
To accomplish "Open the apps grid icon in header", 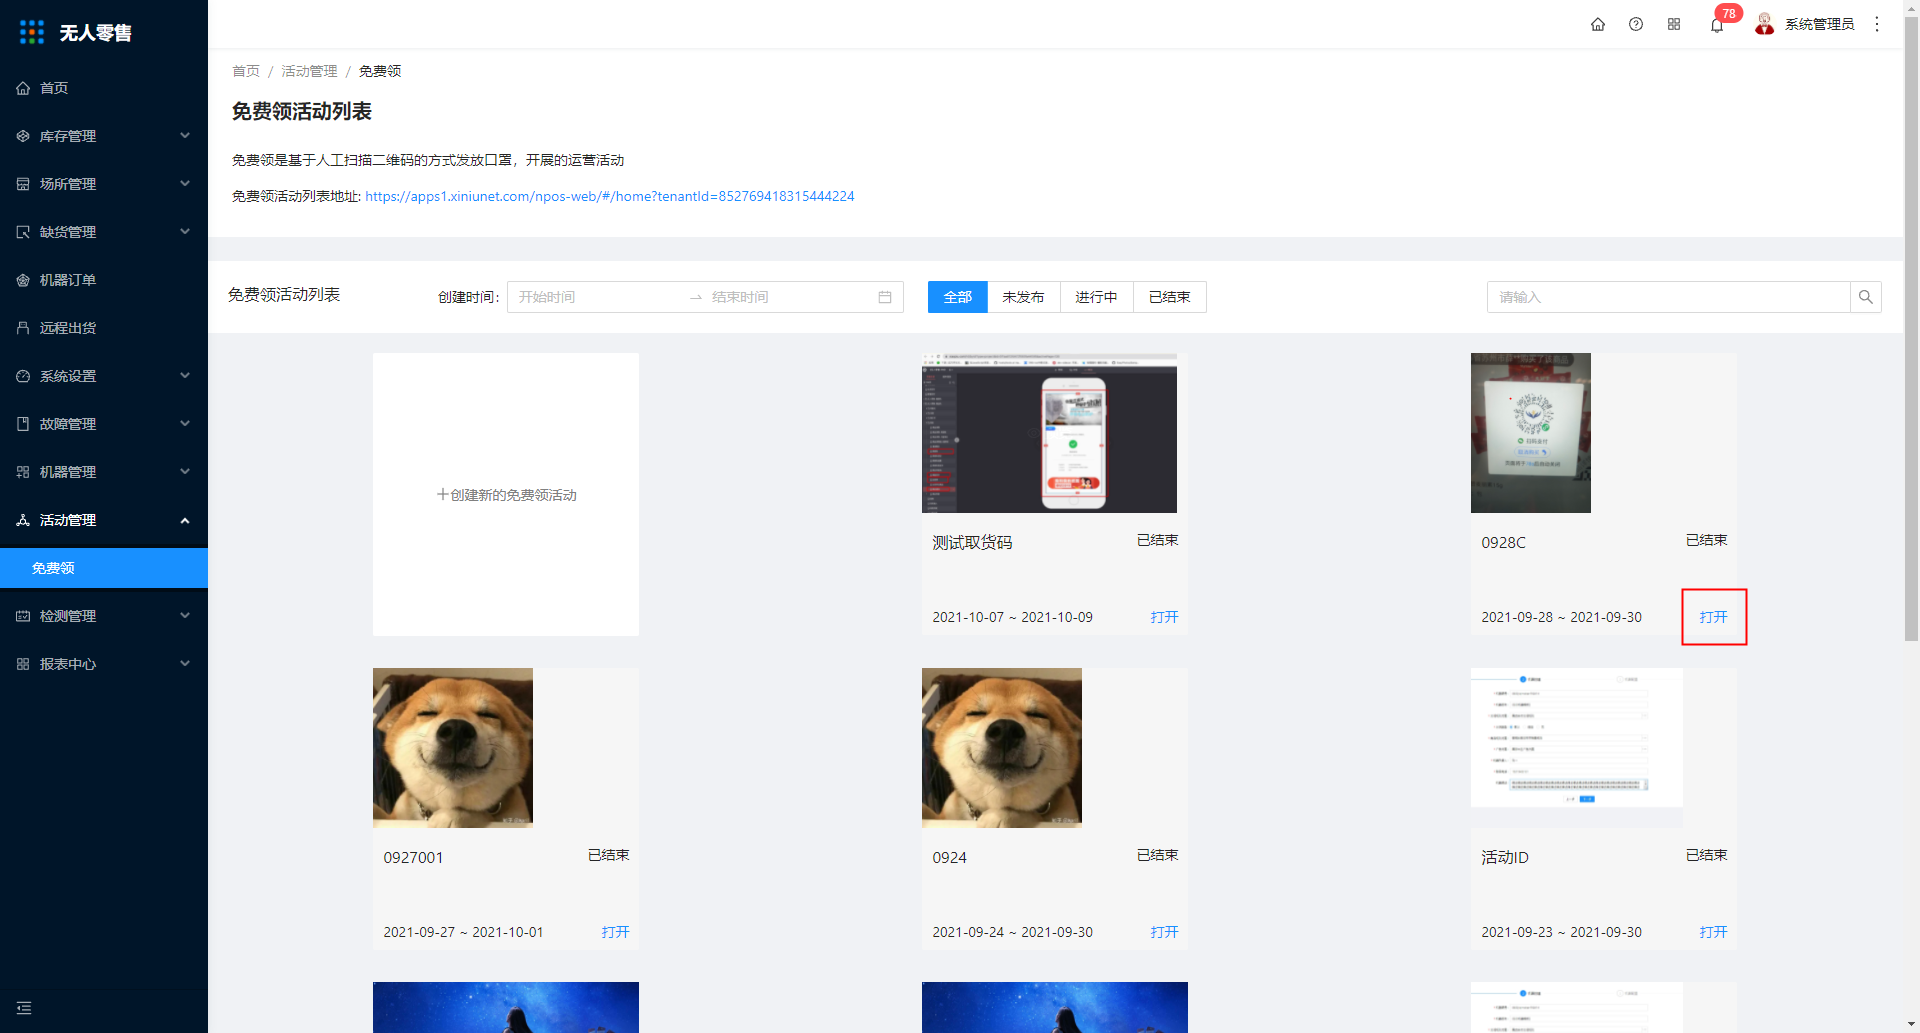I will click(1674, 24).
